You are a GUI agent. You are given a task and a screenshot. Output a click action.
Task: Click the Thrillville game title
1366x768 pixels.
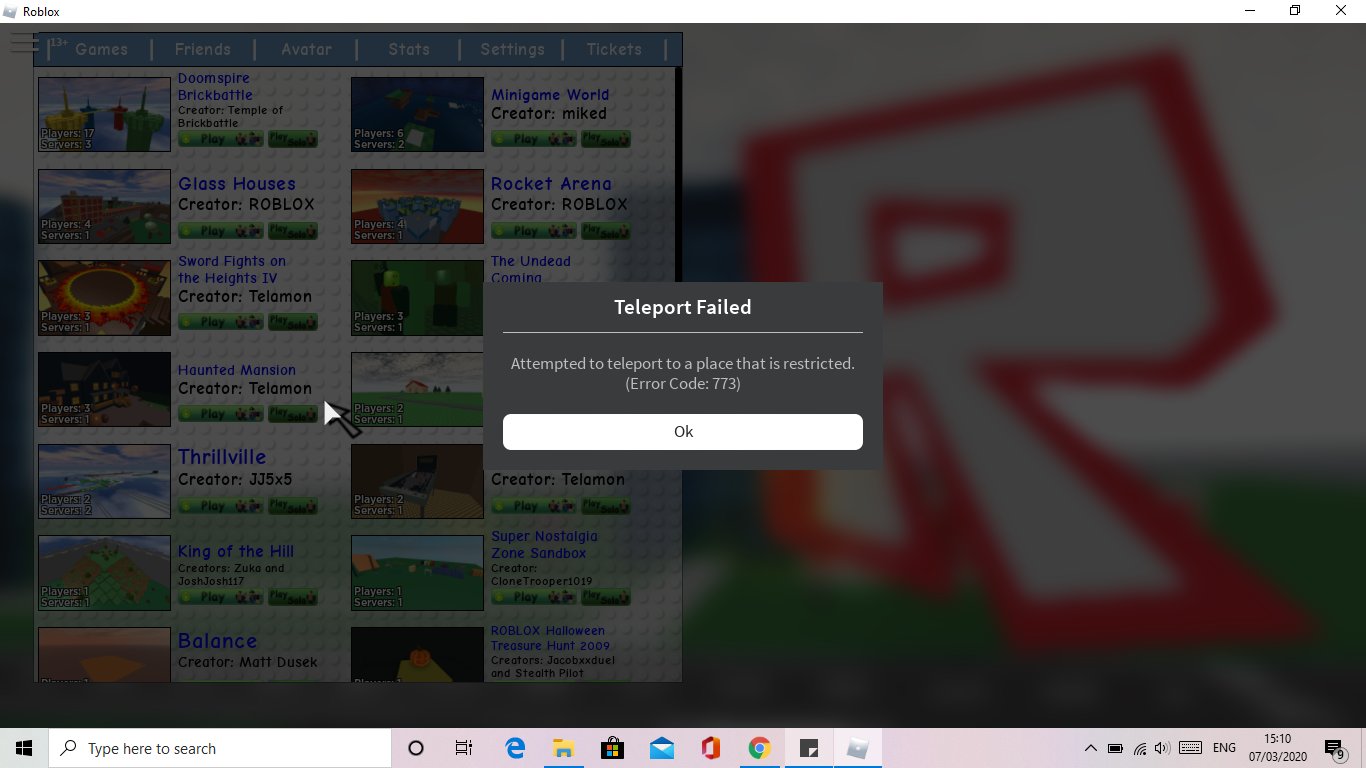coord(222,457)
